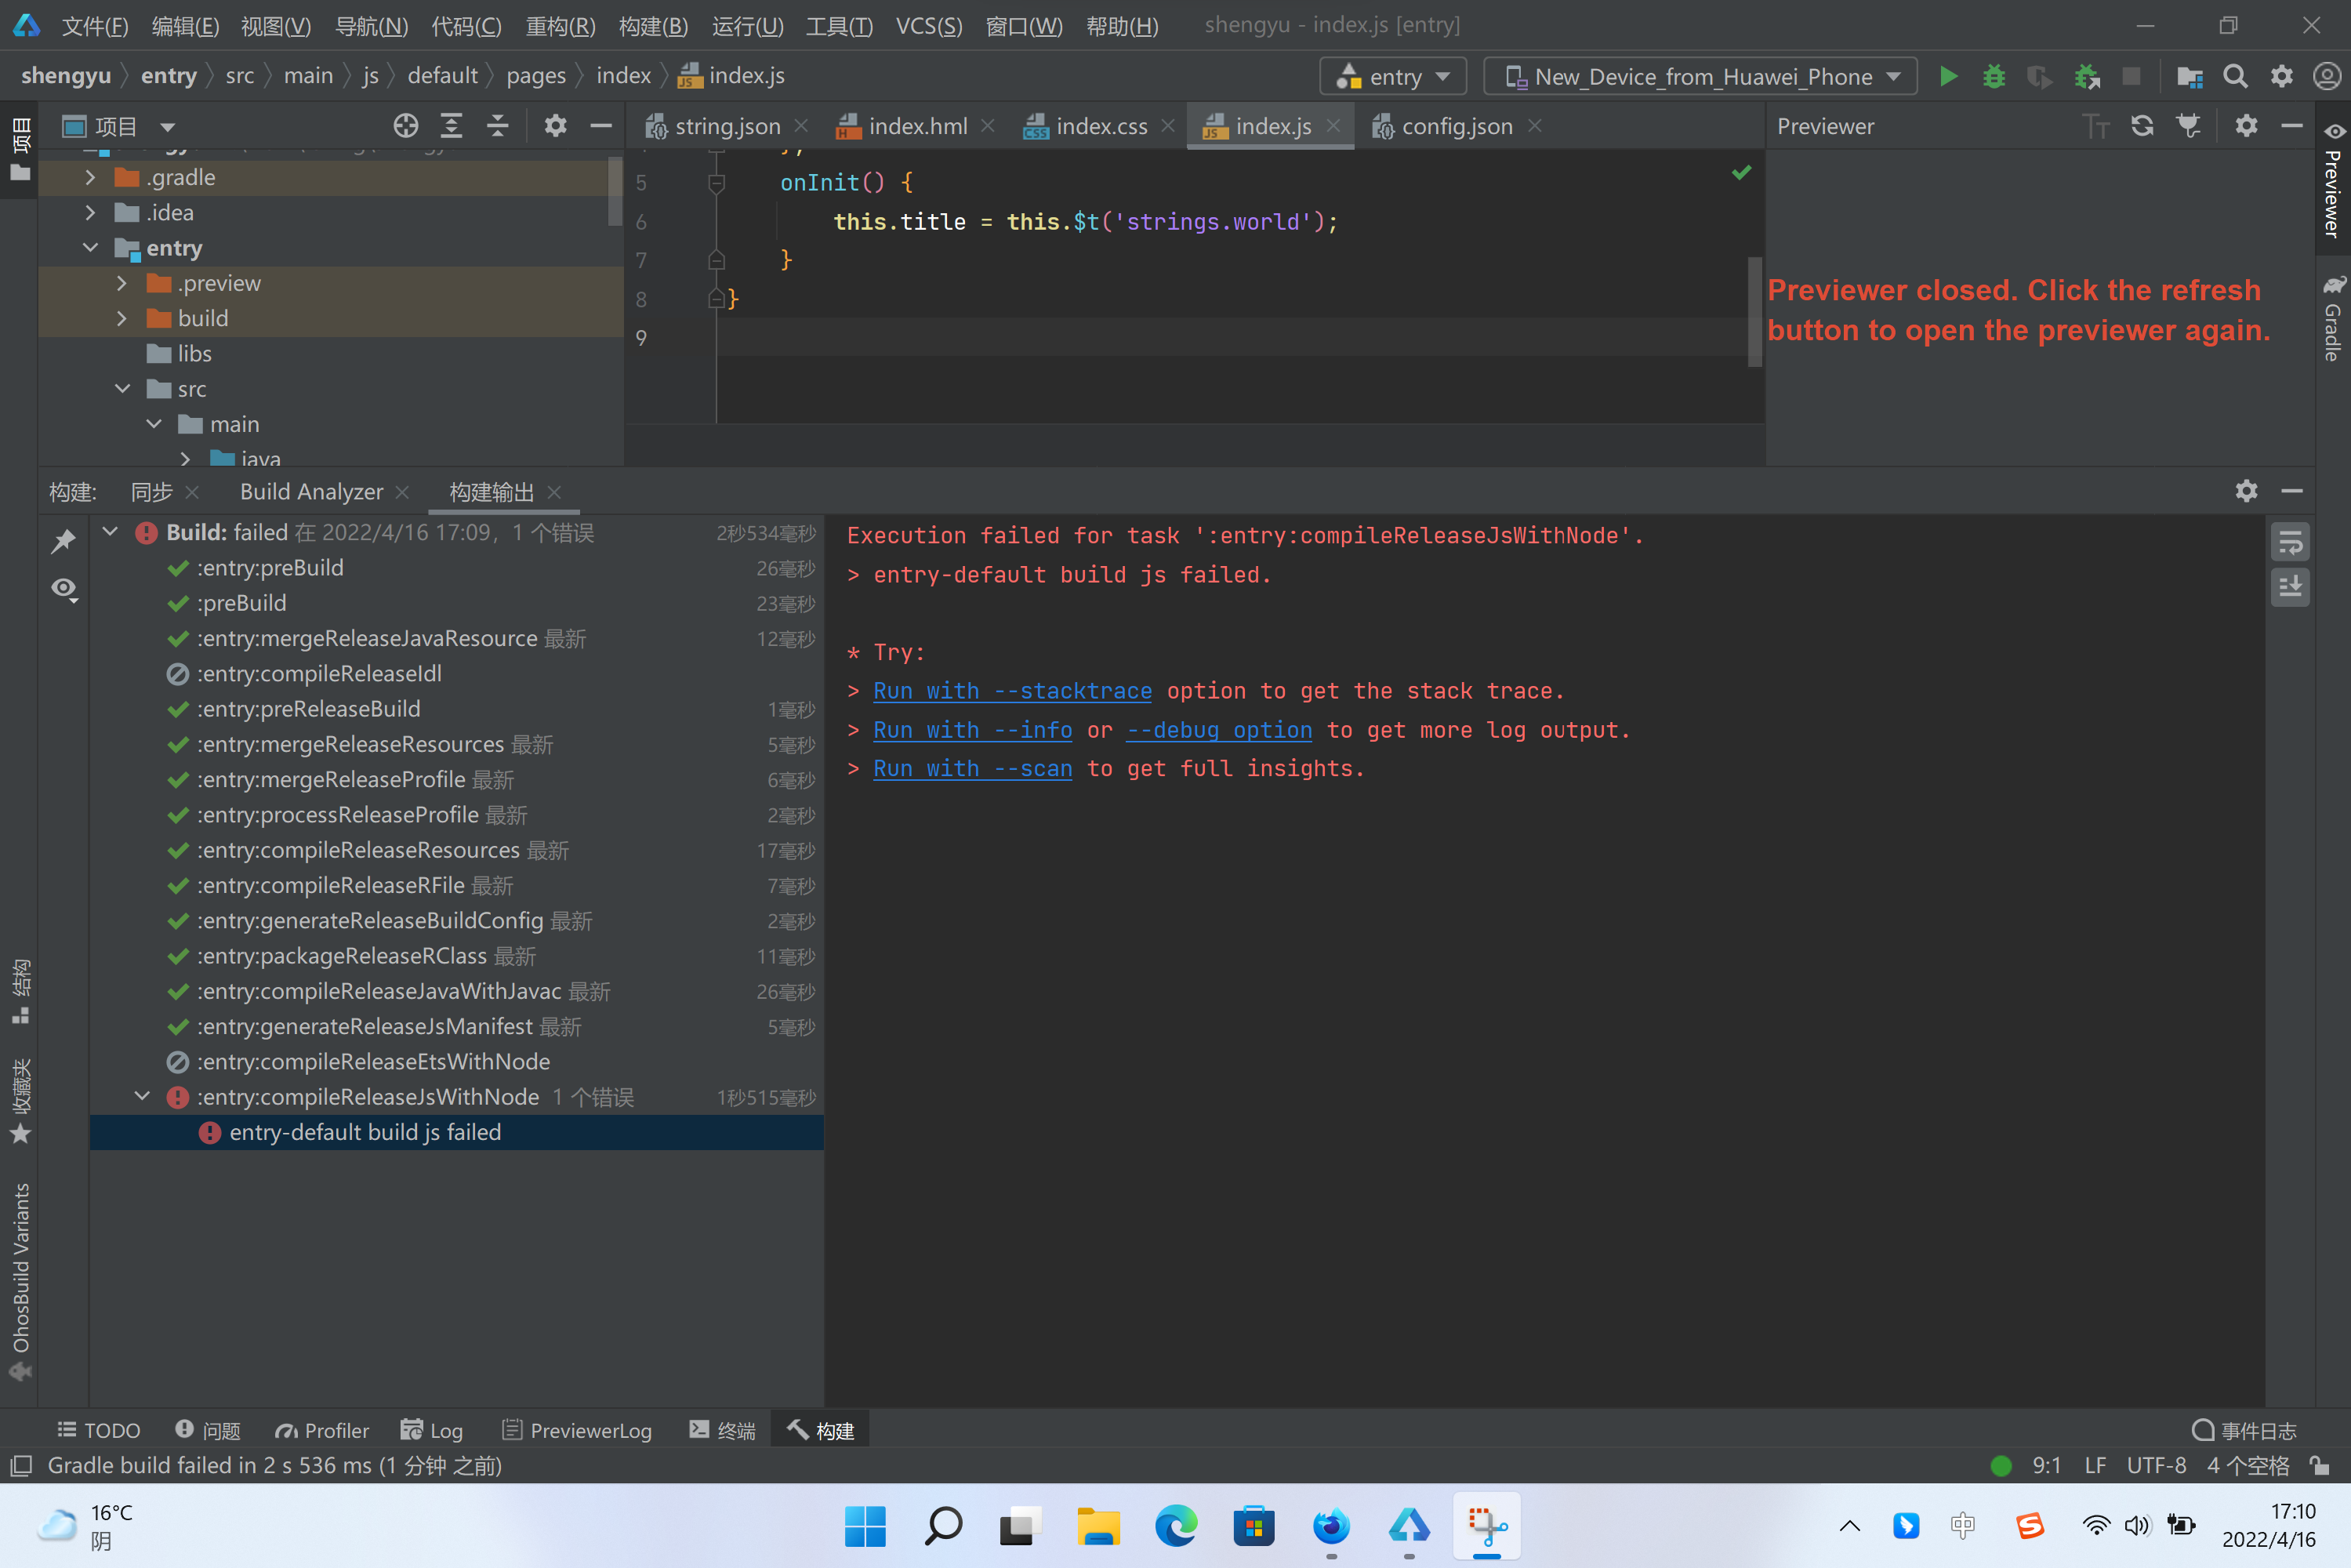The height and width of the screenshot is (1568, 2351).
Task: Run the entry app with the green play button
Action: pos(1948,76)
